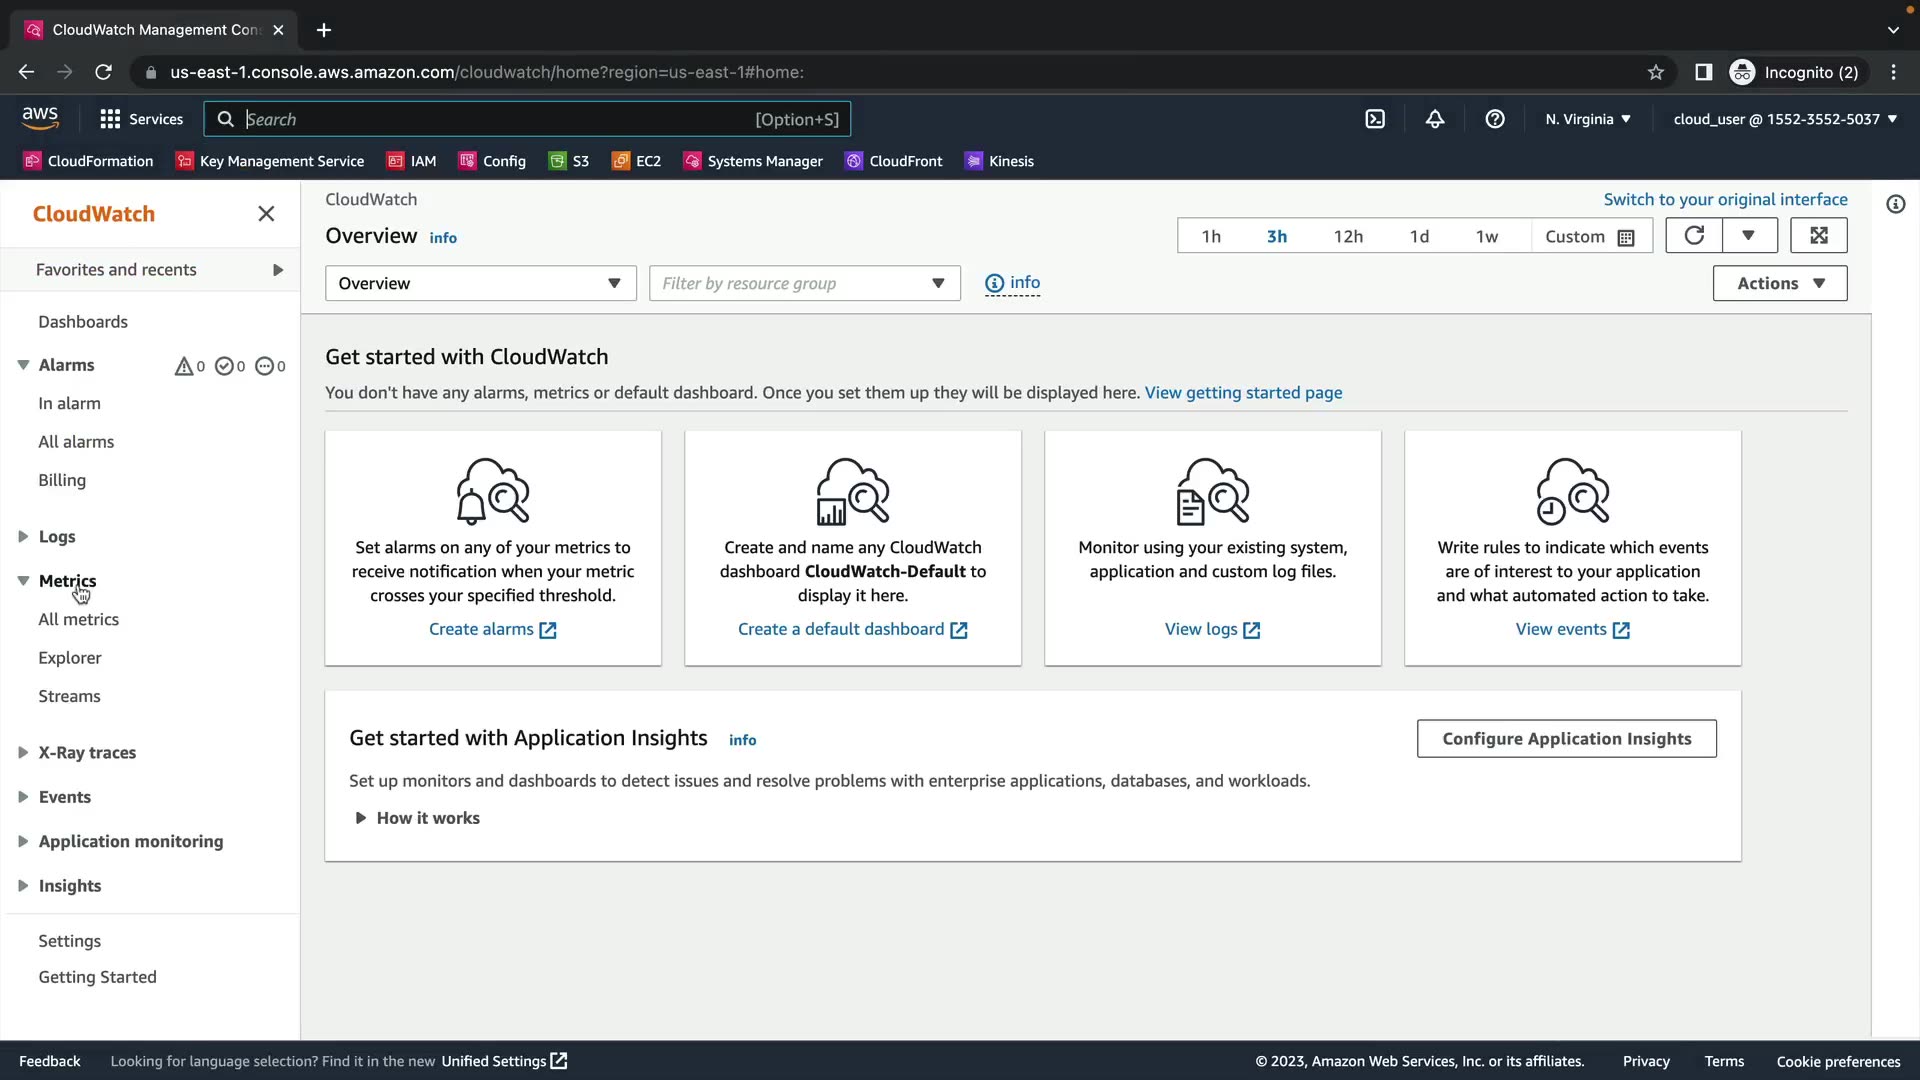Select the 1h time range
This screenshot has width=1920, height=1080.
1211,237
